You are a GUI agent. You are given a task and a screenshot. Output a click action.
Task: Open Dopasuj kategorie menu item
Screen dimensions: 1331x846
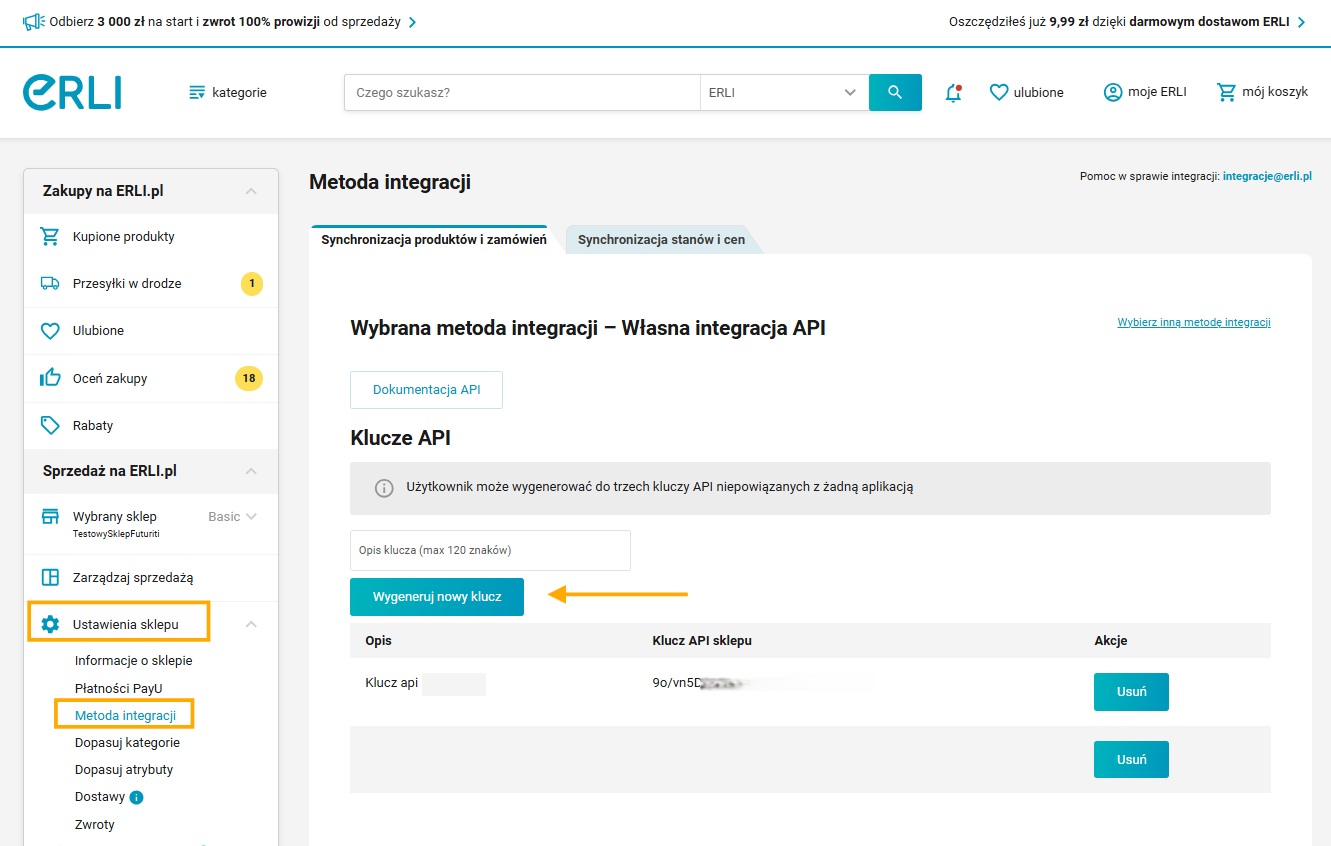pos(127,743)
